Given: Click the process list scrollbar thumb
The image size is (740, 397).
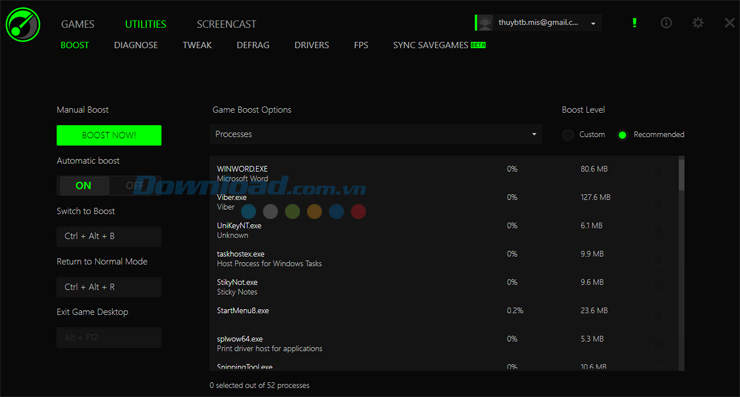Looking at the screenshot, I should click(681, 174).
